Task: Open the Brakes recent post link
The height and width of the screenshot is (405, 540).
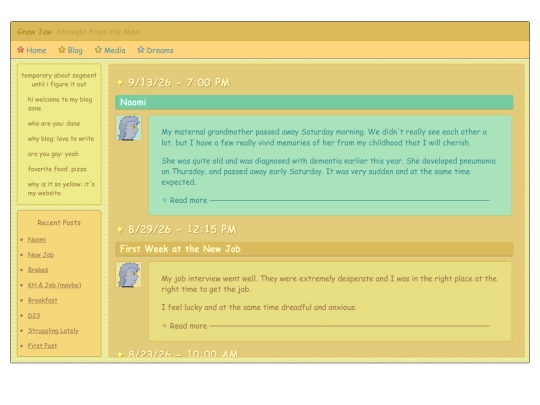Action: click(38, 270)
